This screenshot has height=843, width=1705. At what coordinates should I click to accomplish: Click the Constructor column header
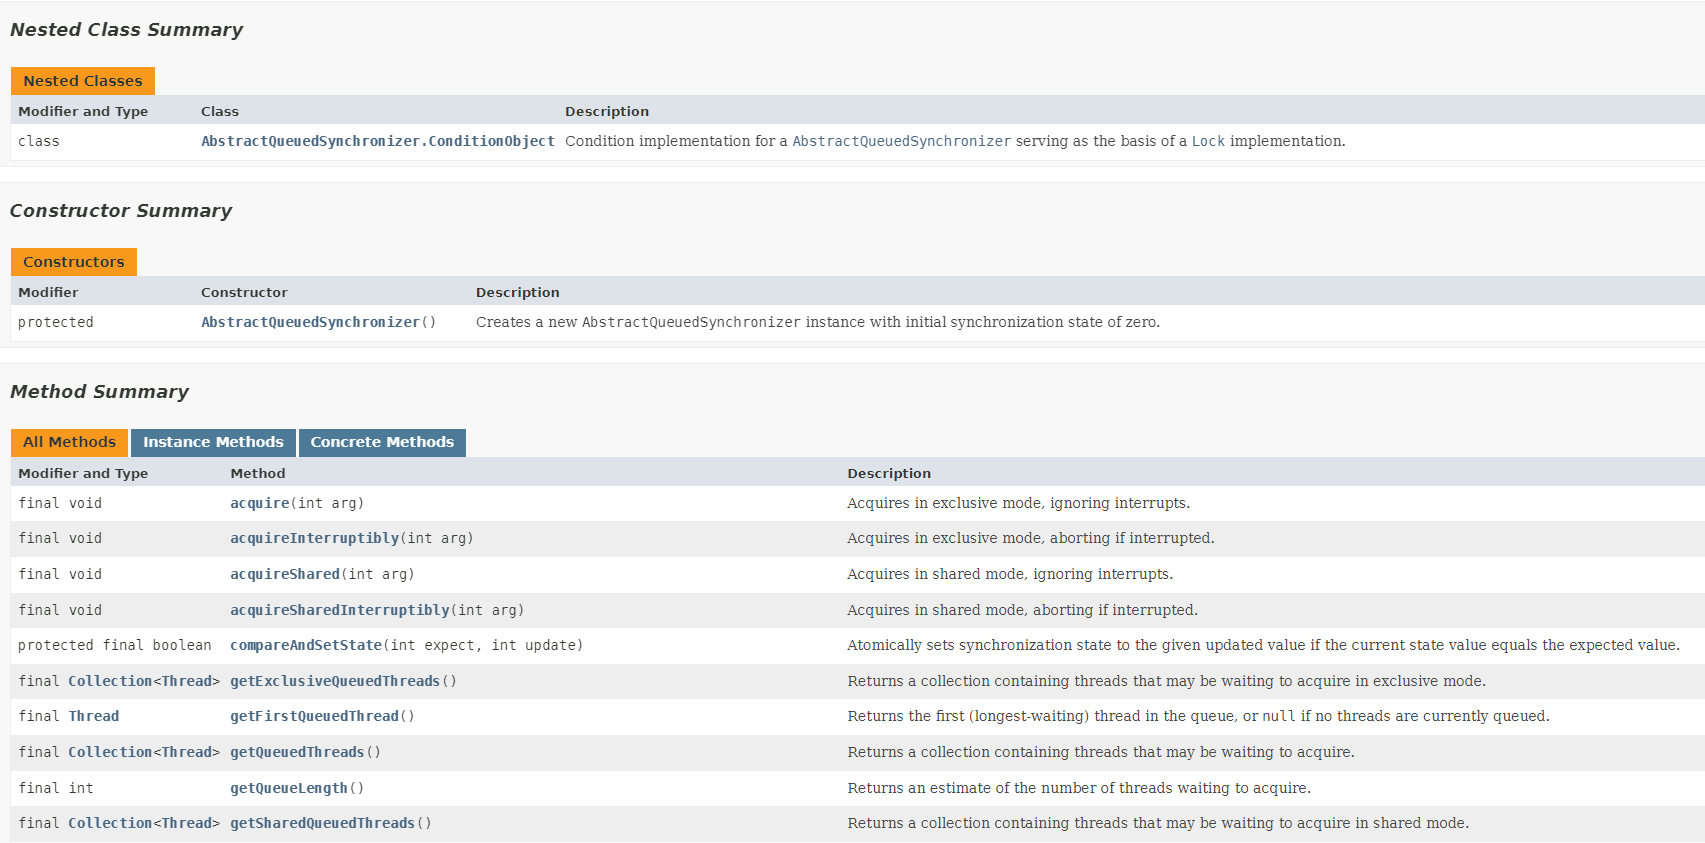244,292
